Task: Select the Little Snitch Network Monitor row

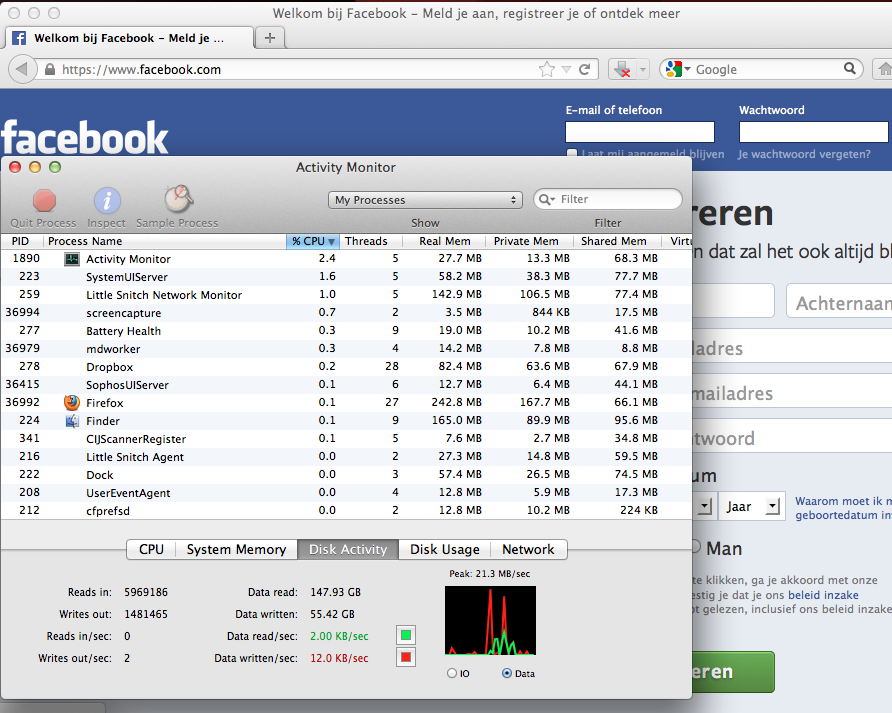Action: (x=346, y=295)
